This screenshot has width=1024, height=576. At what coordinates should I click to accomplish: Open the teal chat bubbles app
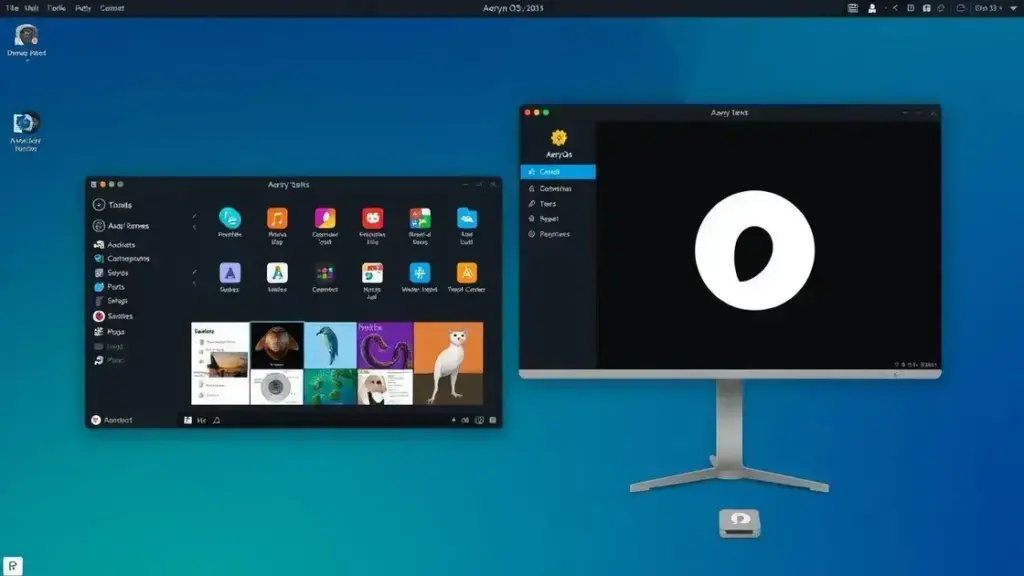pos(230,218)
